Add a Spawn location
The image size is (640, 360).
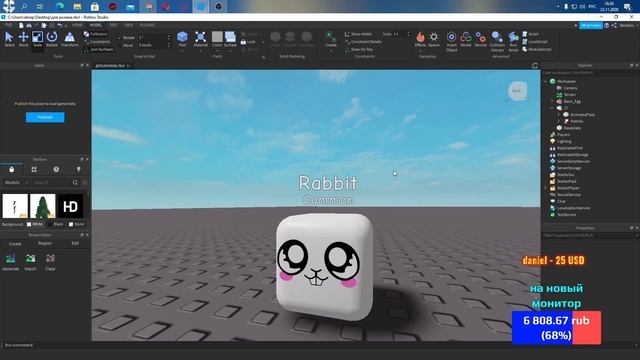click(x=434, y=38)
